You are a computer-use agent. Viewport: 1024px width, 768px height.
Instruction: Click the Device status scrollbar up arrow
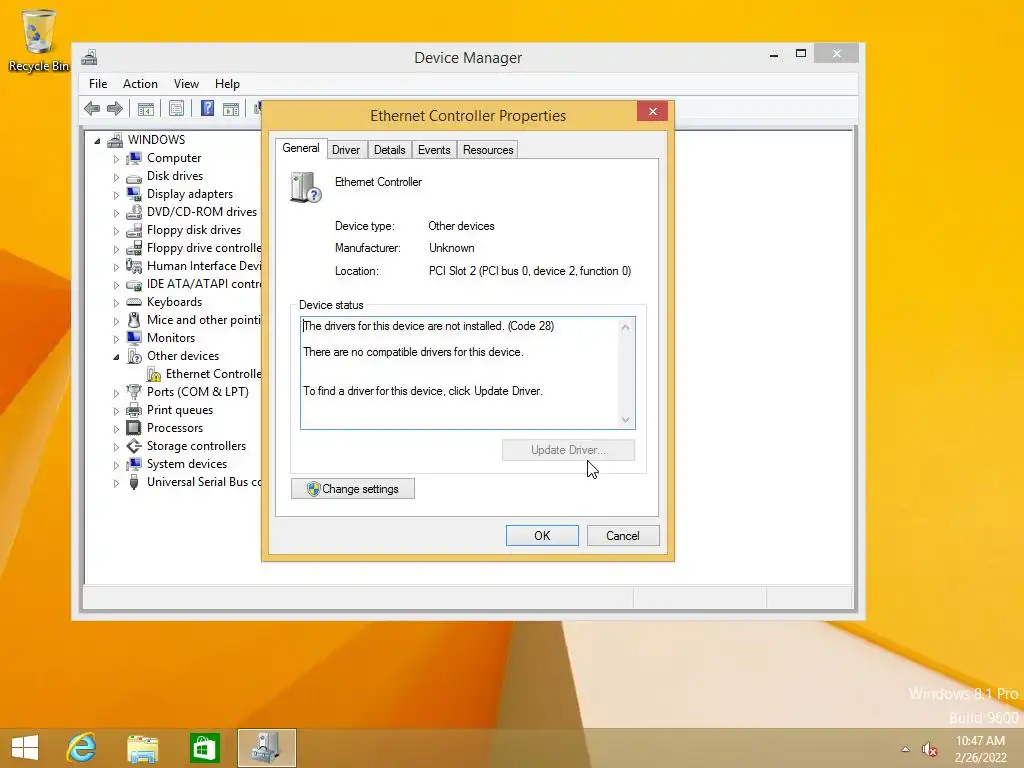coord(626,327)
